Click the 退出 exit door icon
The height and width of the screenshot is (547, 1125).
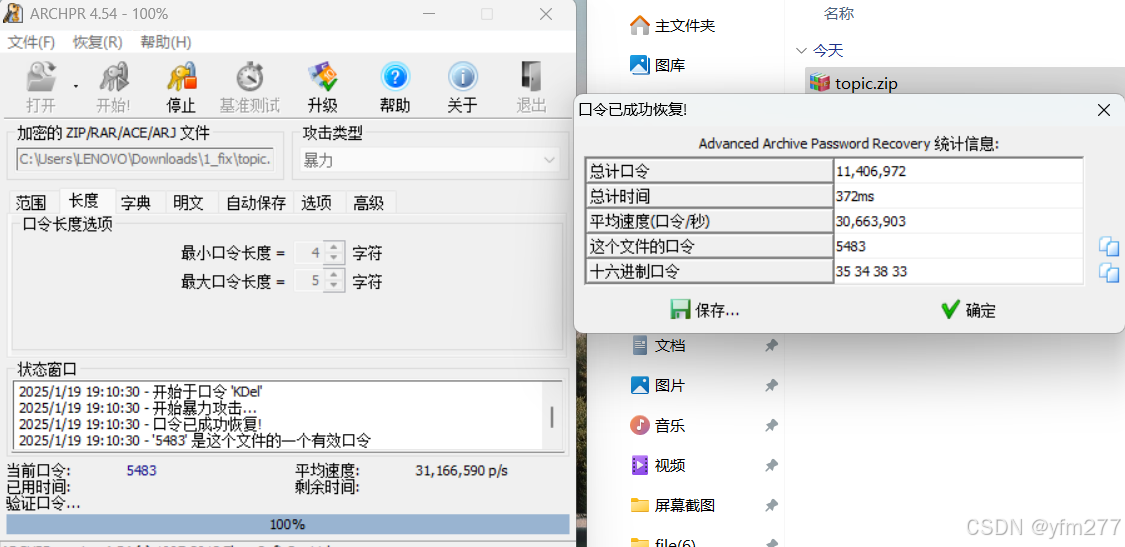pyautogui.click(x=532, y=77)
